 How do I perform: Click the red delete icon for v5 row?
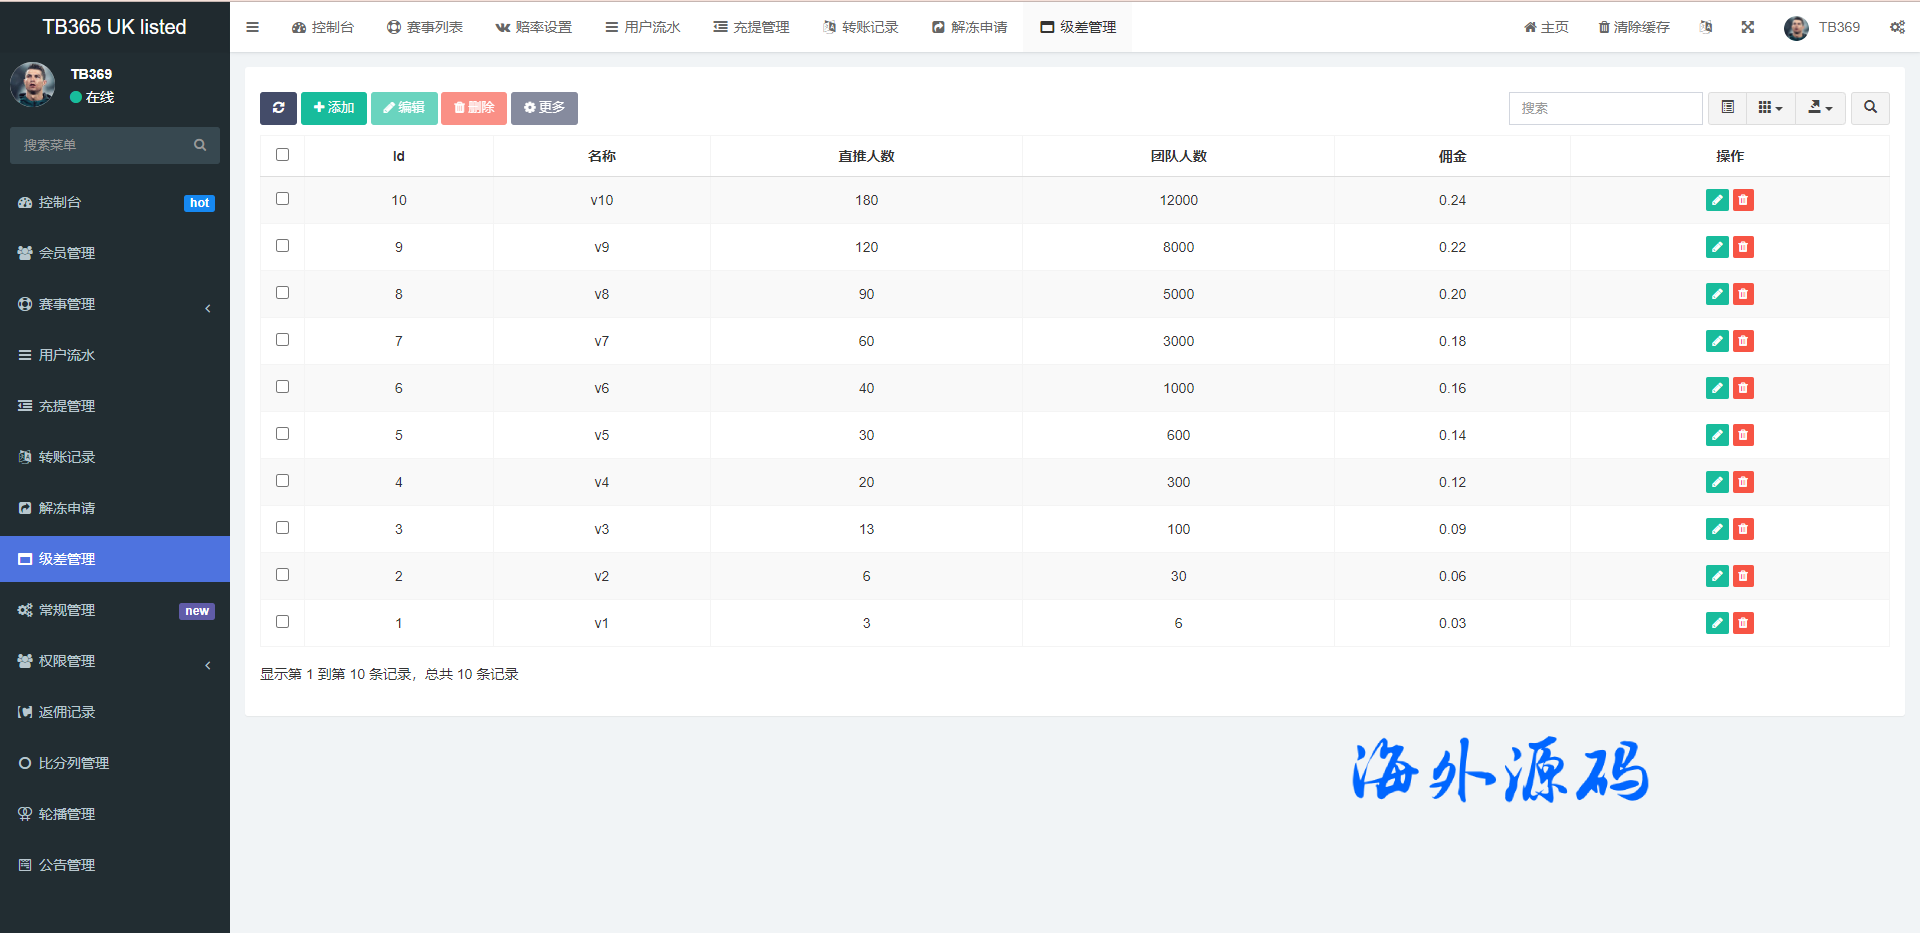point(1743,435)
